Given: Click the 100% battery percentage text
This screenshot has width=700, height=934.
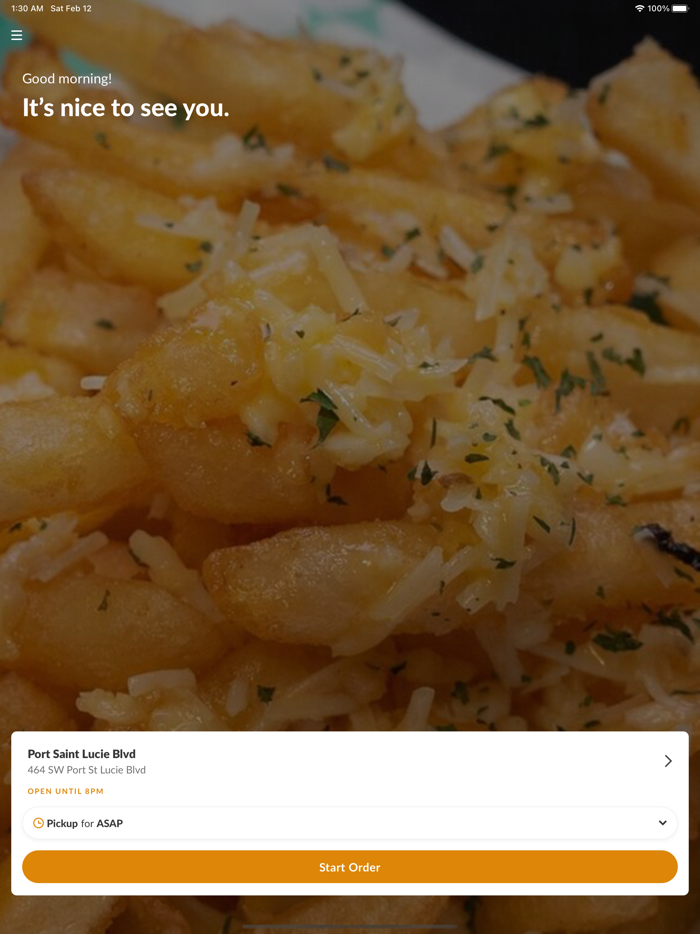Looking at the screenshot, I should tap(658, 8).
